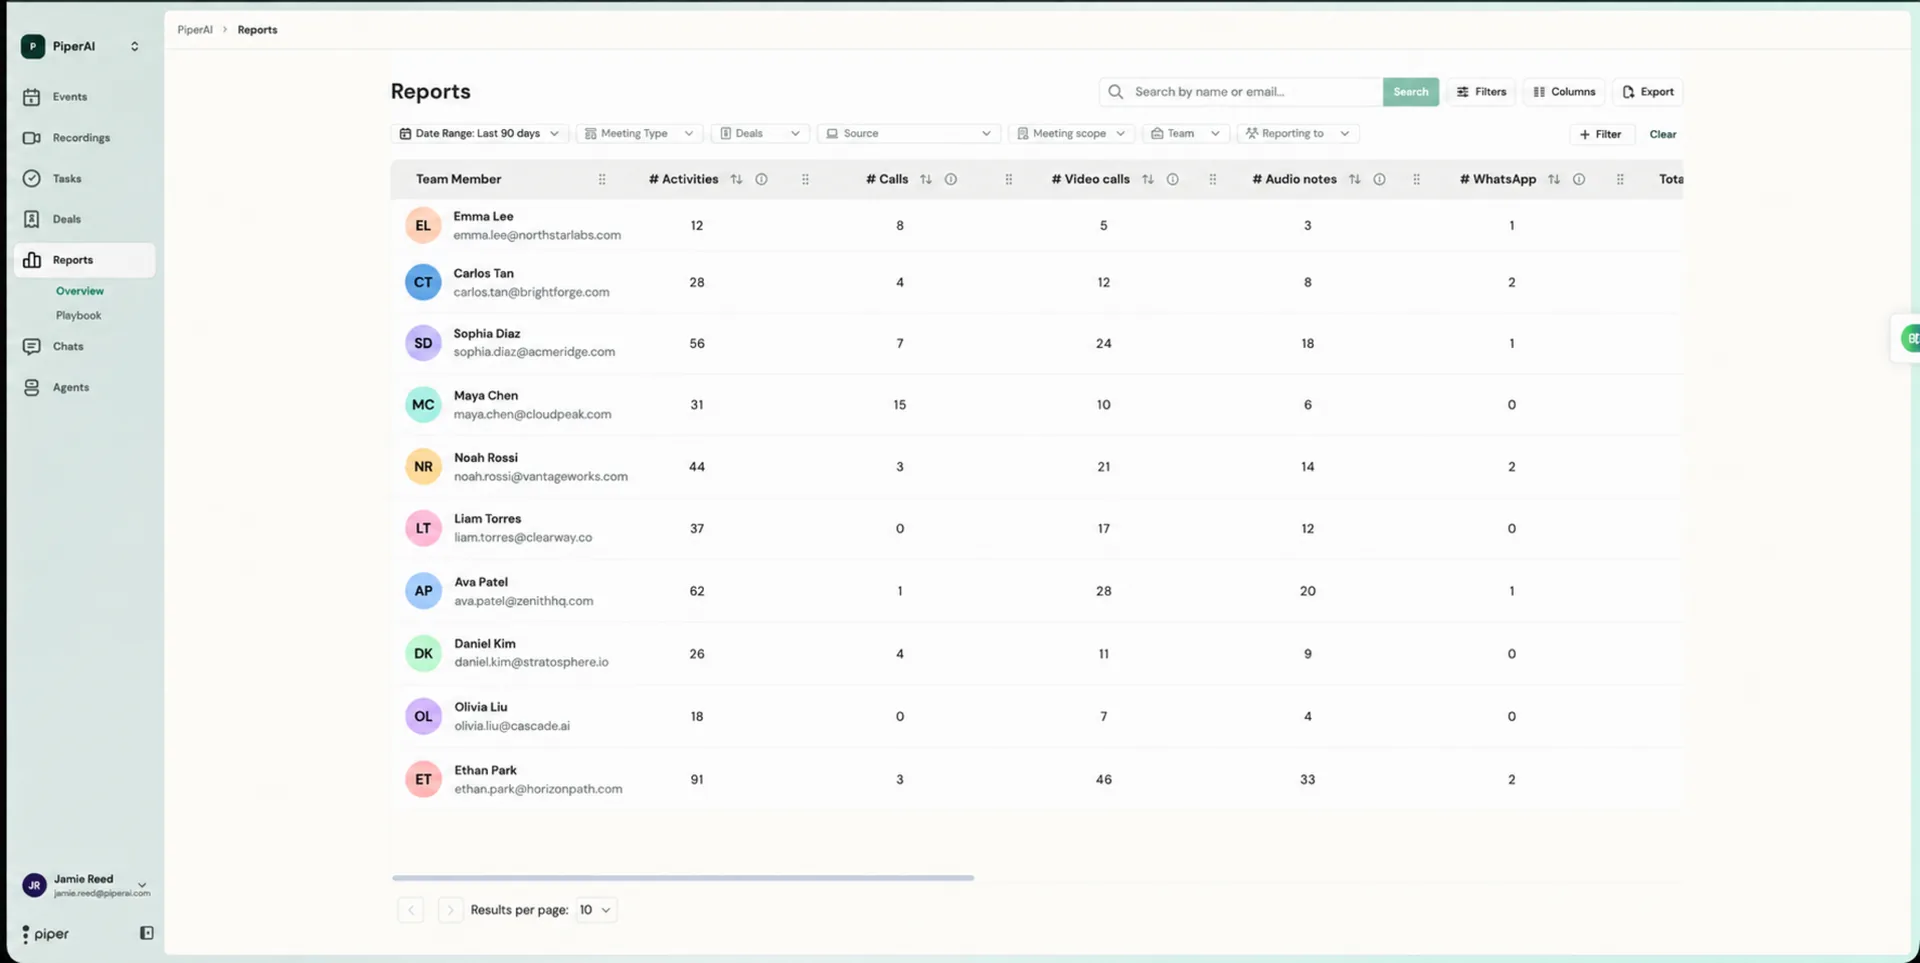Open Jamie Reed account menu
1920x963 pixels.
click(85, 885)
